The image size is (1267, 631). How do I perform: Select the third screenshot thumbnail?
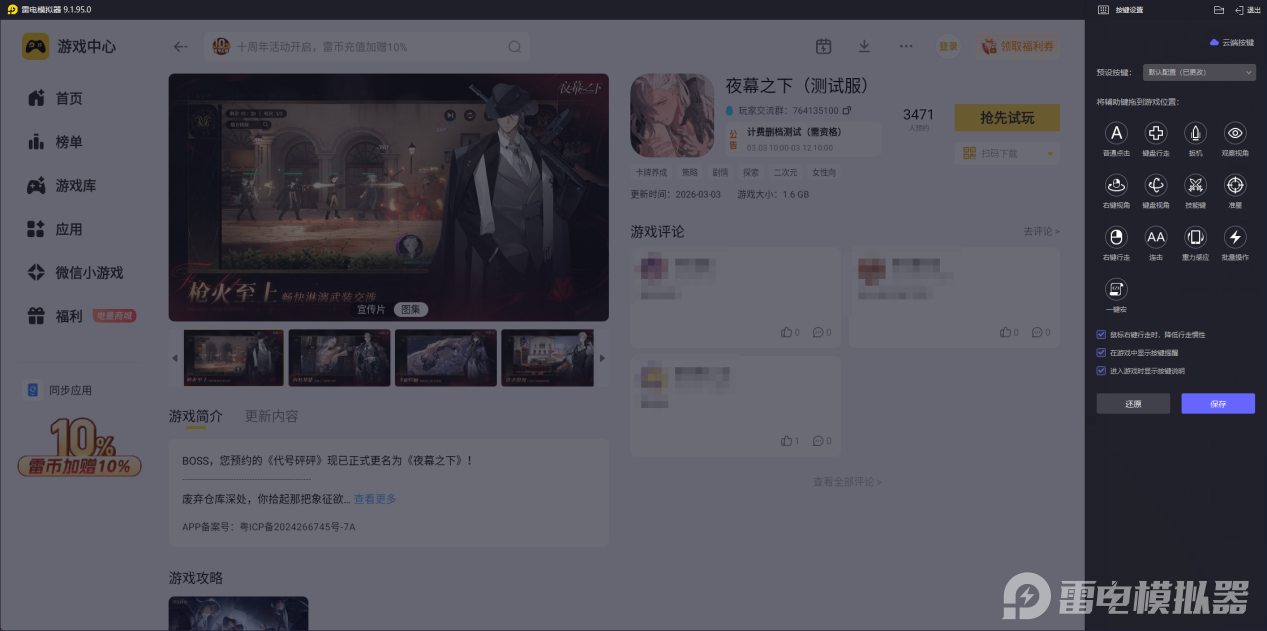[x=446, y=358]
